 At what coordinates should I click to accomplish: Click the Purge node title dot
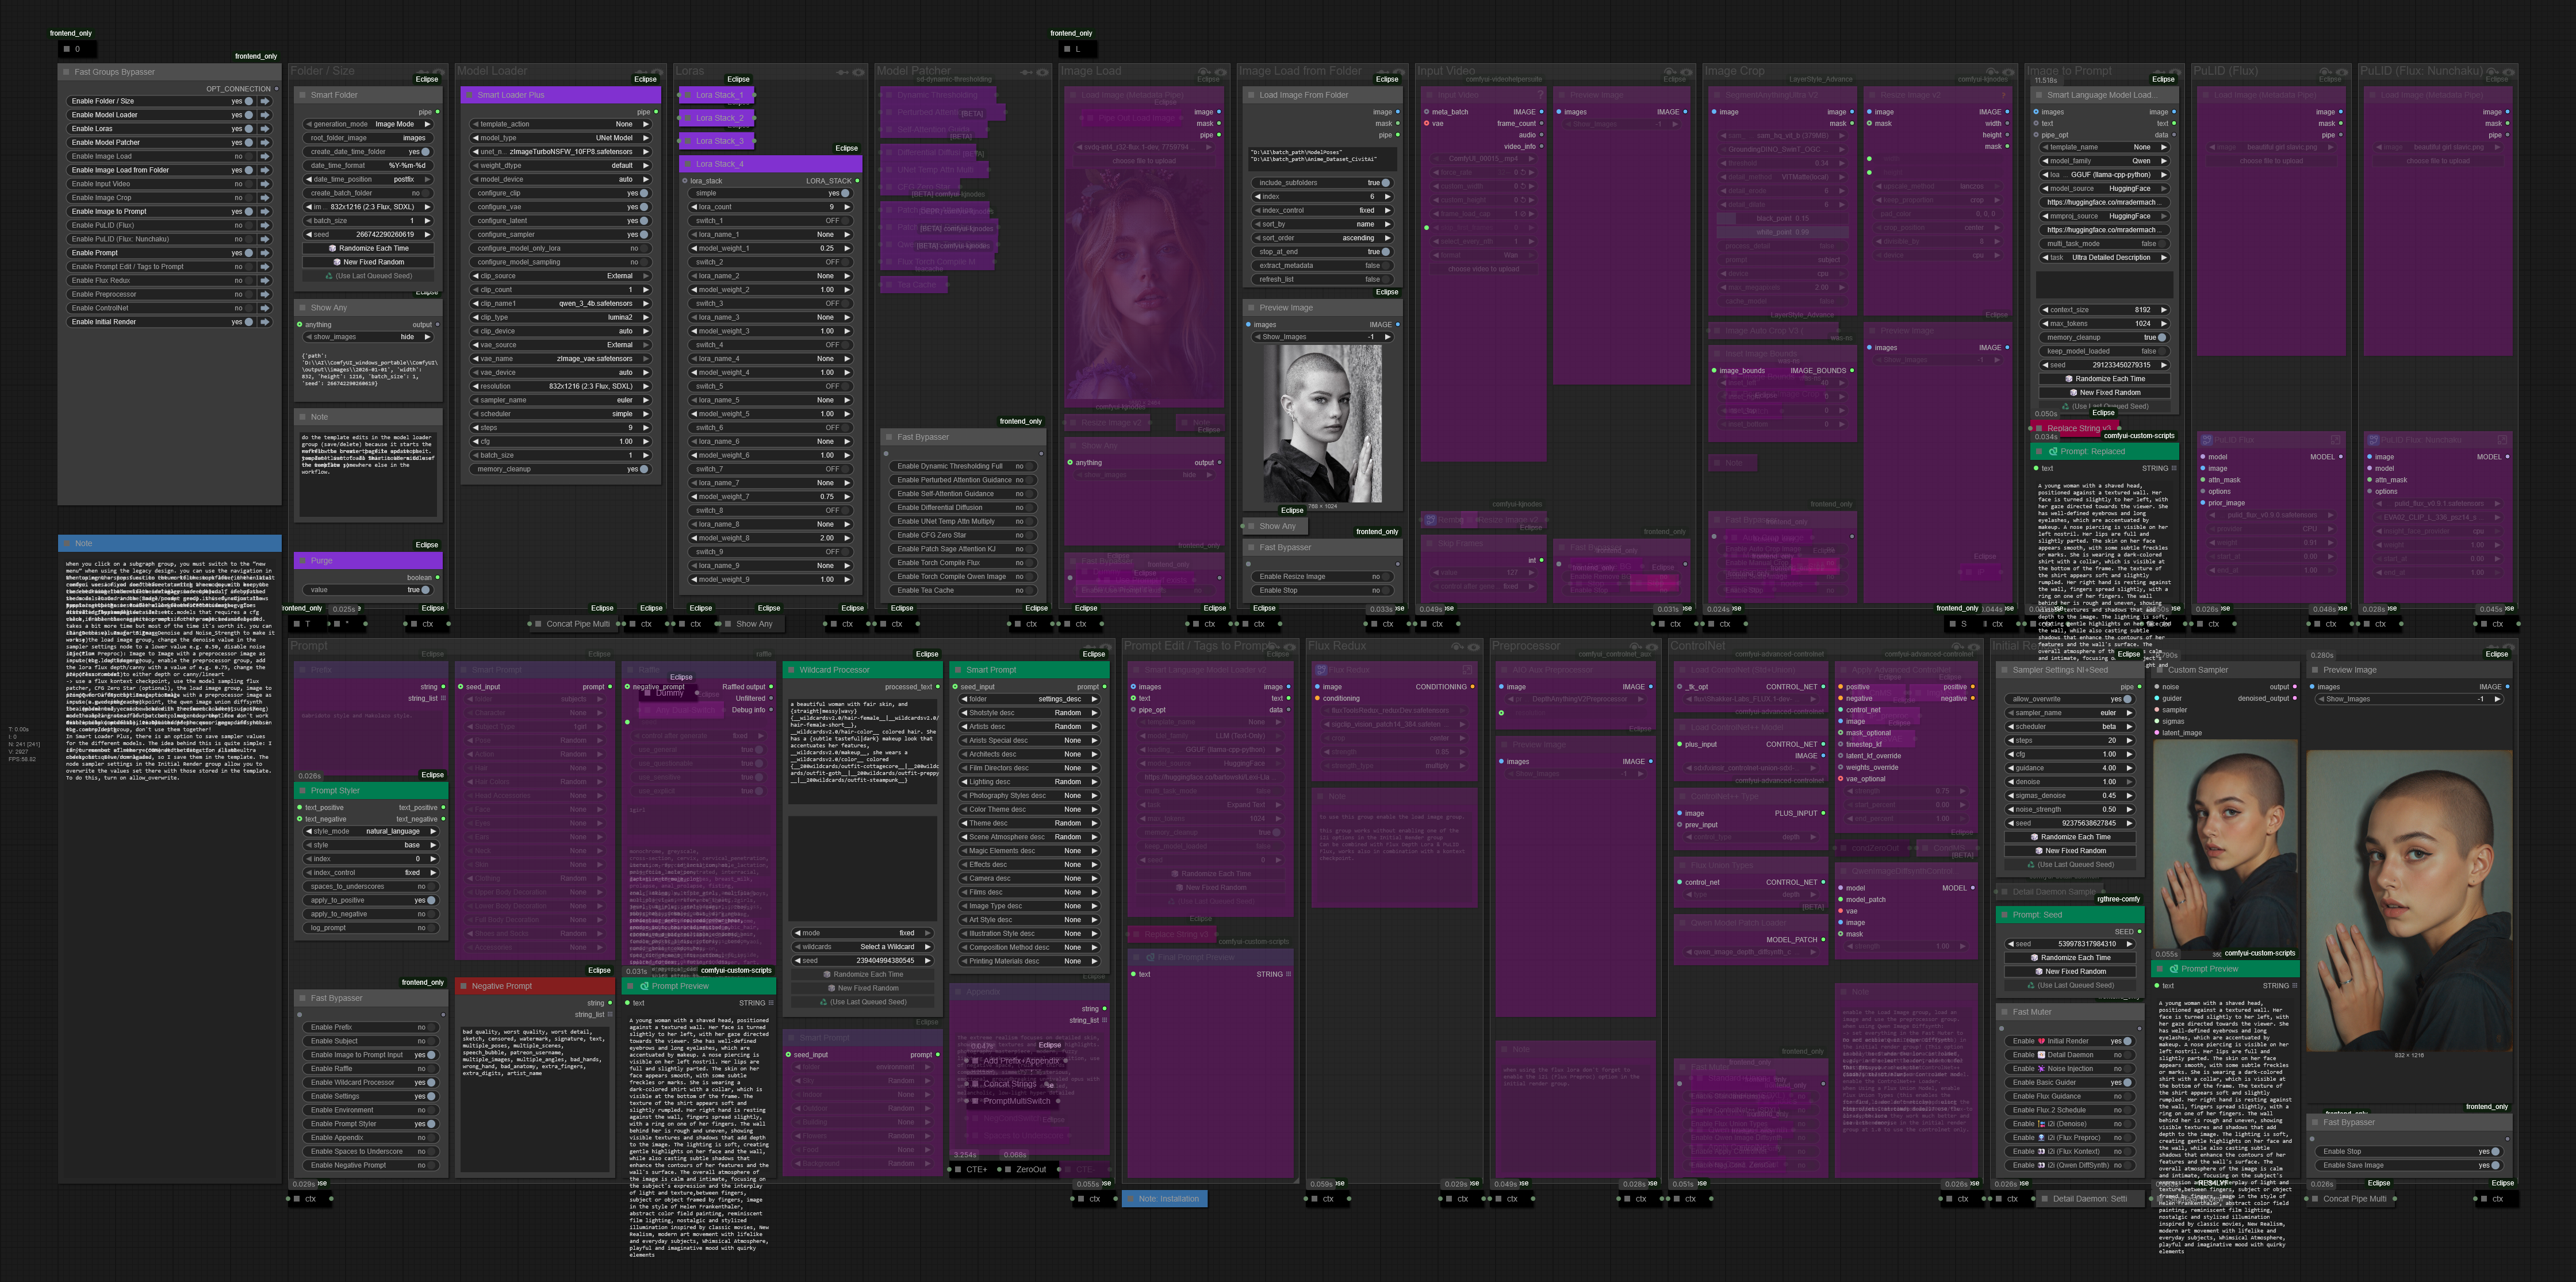(x=303, y=561)
